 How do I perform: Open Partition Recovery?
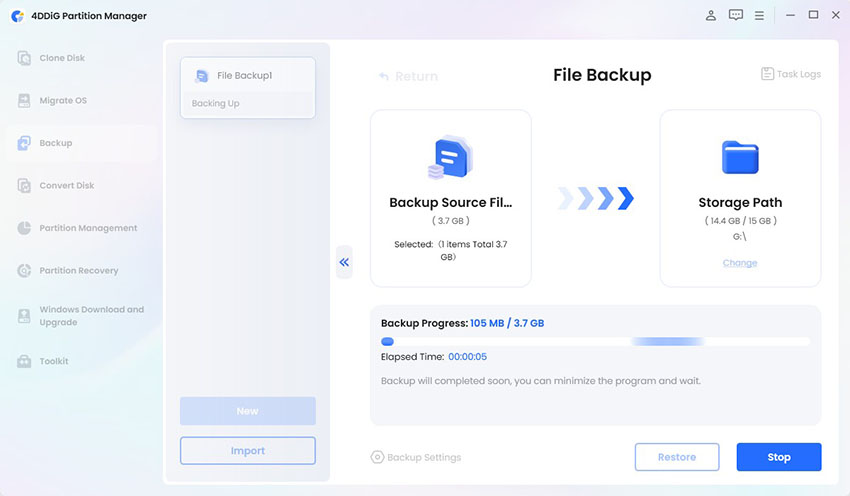[79, 270]
